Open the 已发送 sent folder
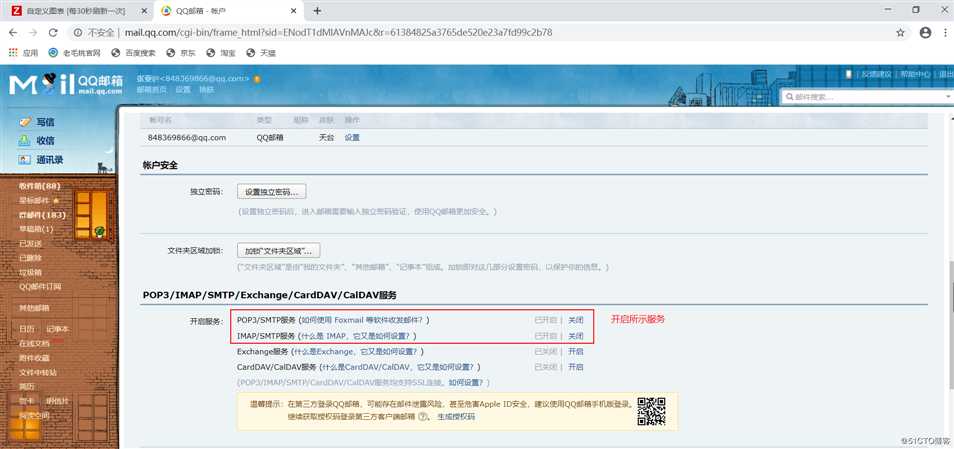 30,243
